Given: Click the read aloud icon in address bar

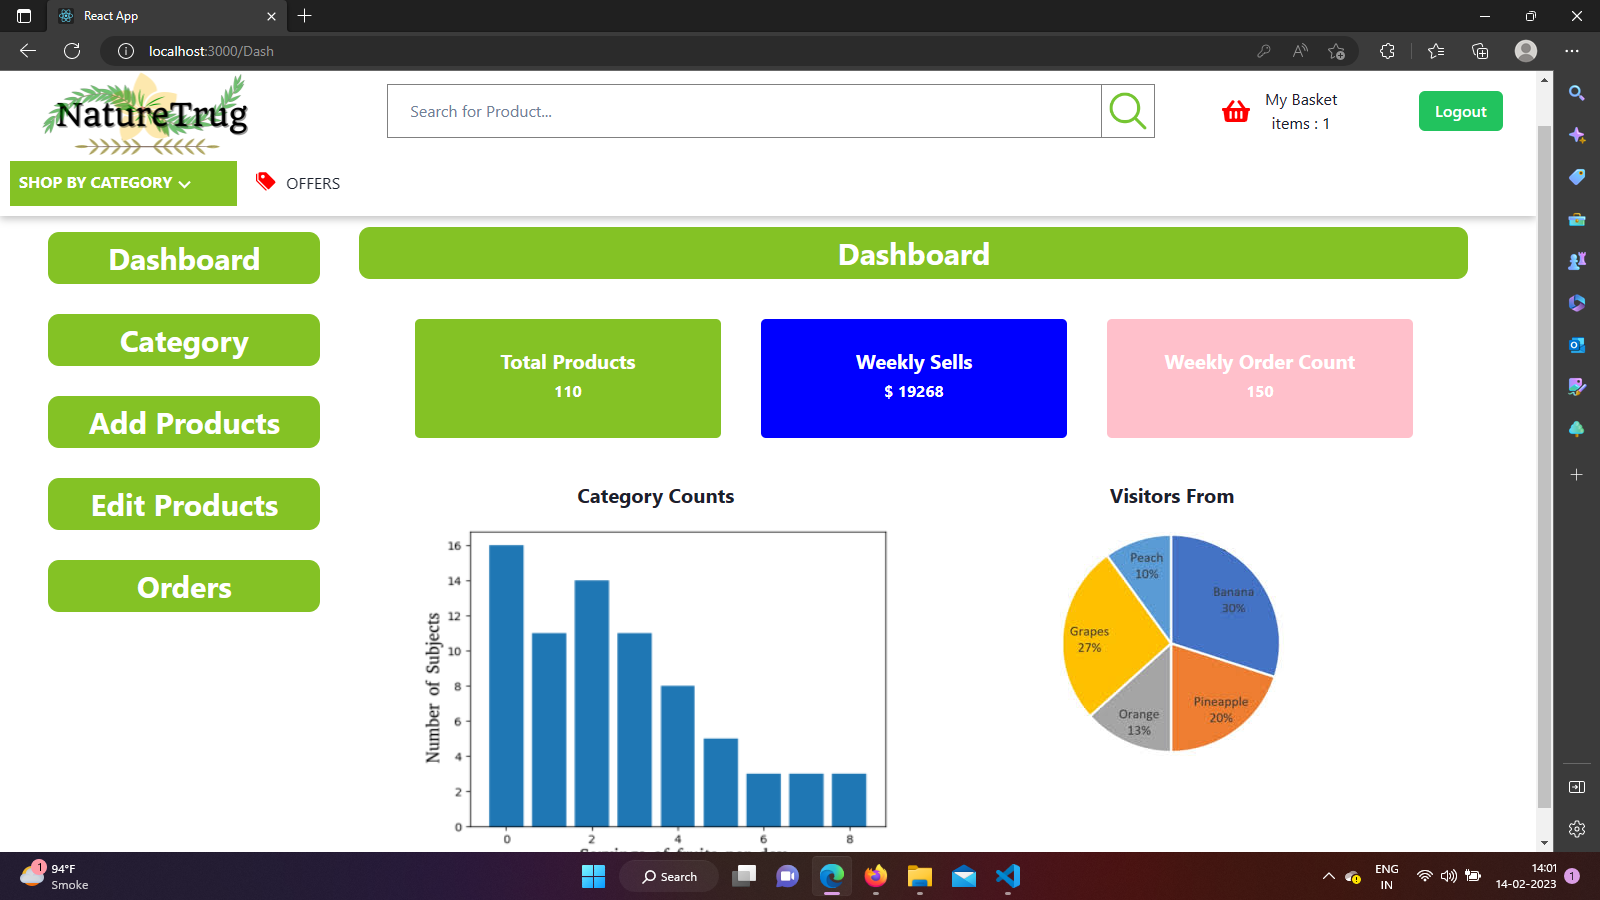Looking at the screenshot, I should (1300, 51).
